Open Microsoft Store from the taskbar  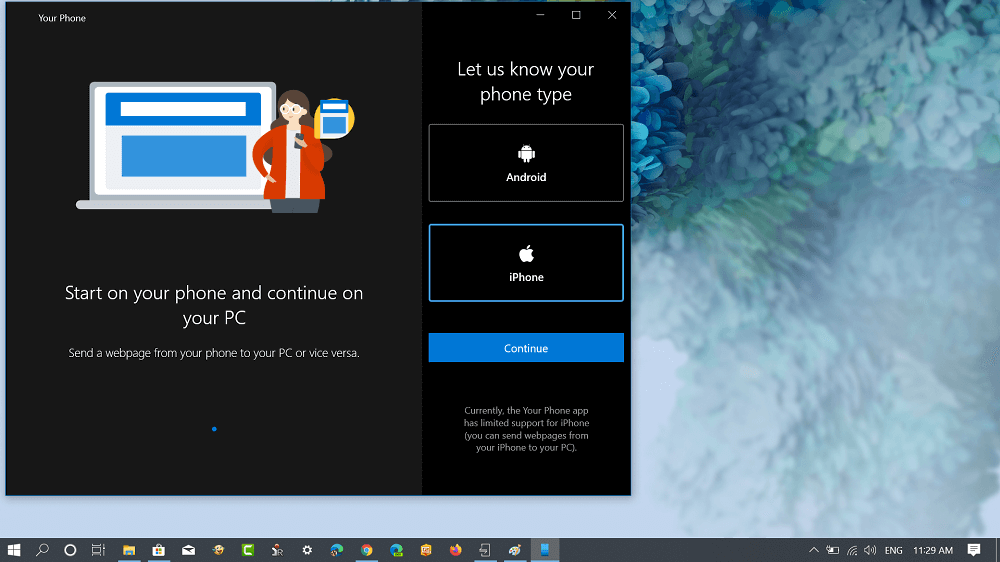159,550
